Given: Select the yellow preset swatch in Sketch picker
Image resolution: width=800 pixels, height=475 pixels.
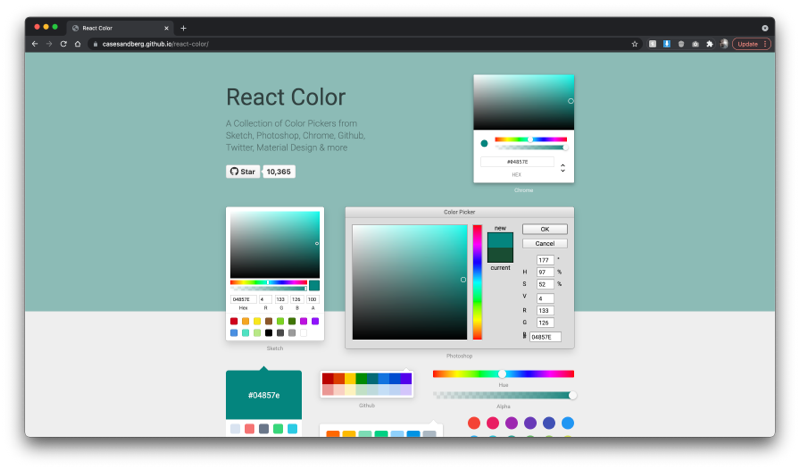Looking at the screenshot, I should pyautogui.click(x=257, y=321).
